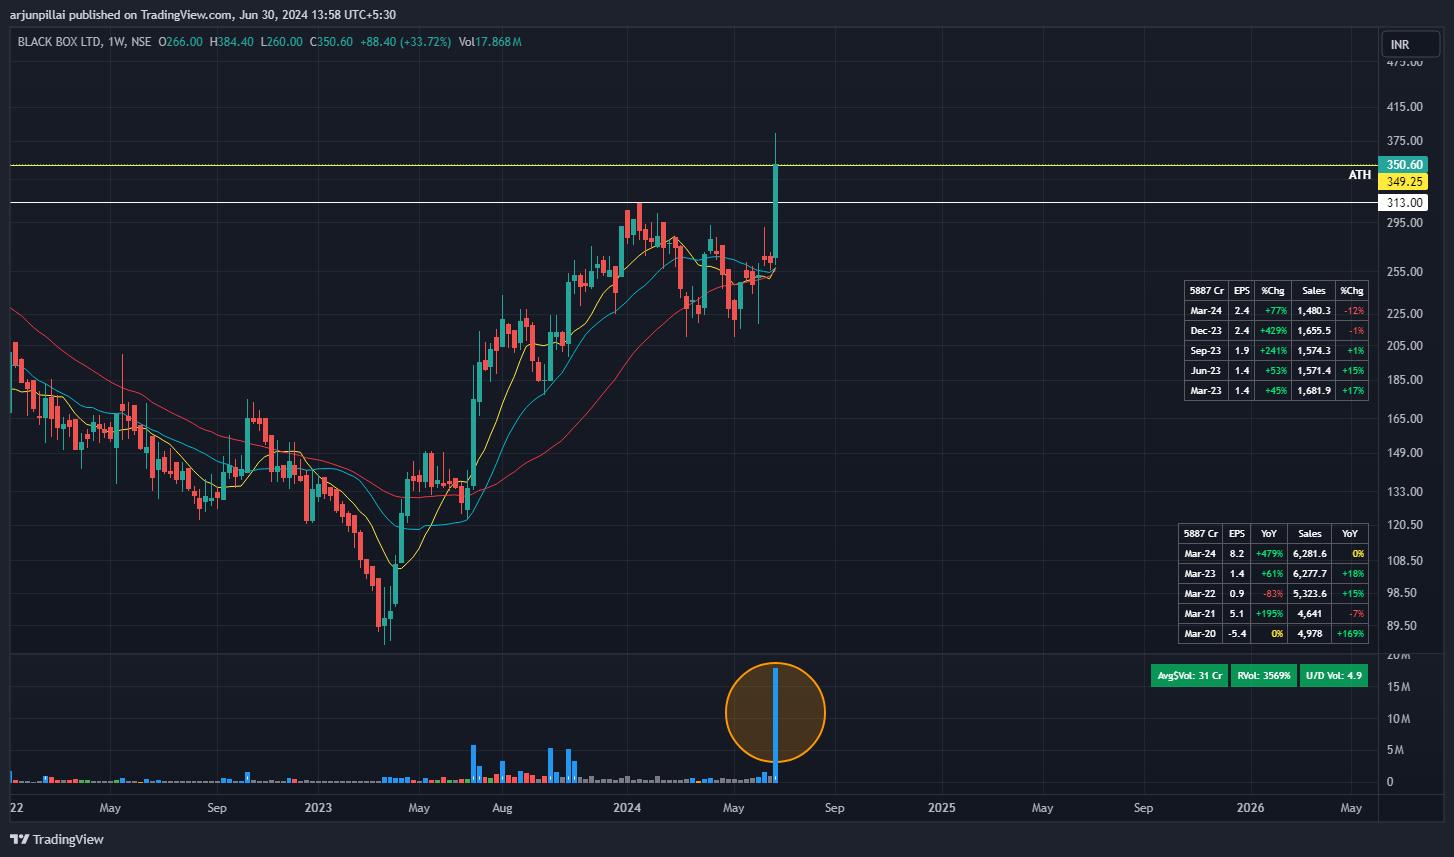1454x857 pixels.
Task: Click the 89.50 price axis label
Action: point(1402,626)
